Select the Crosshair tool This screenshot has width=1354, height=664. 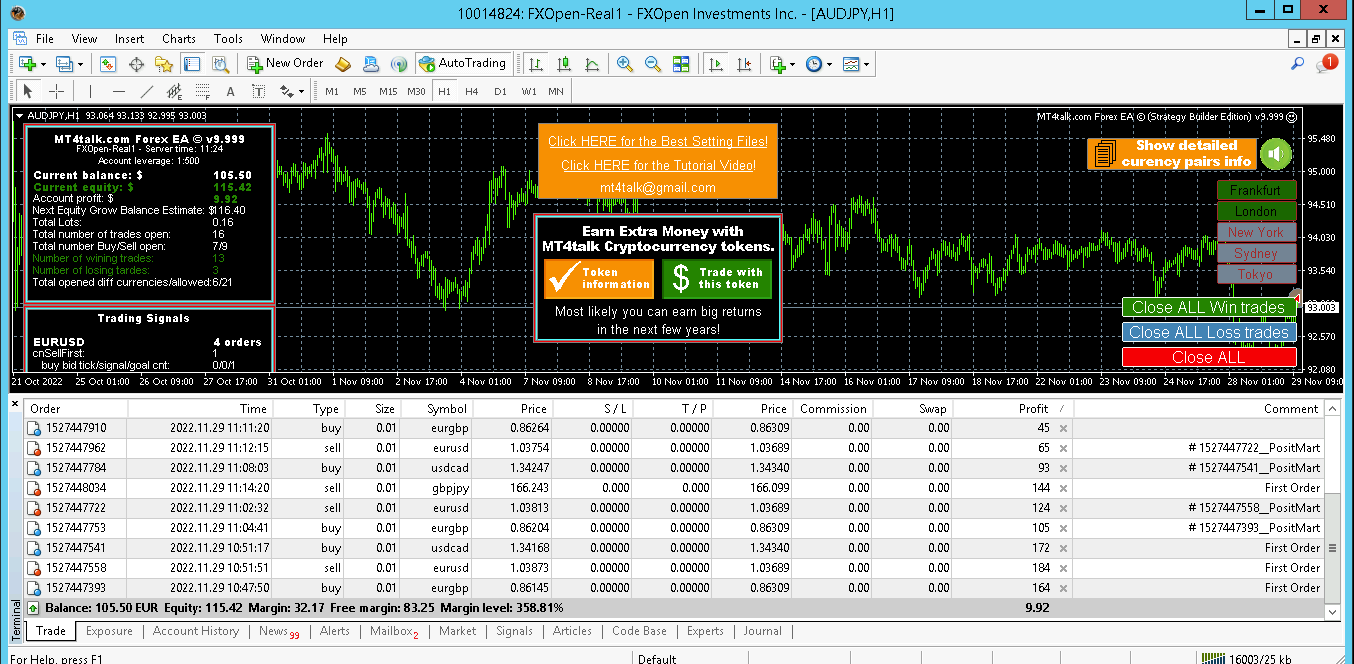57,91
